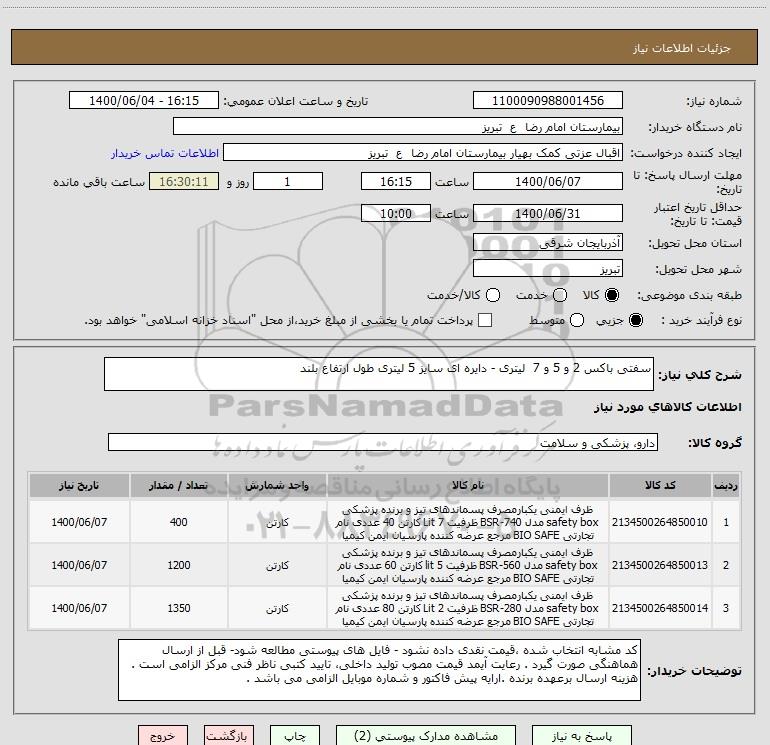This screenshot has height=745, width=770.
Task: Click the تاریخ نیاز column header
Action: click(x=79, y=485)
